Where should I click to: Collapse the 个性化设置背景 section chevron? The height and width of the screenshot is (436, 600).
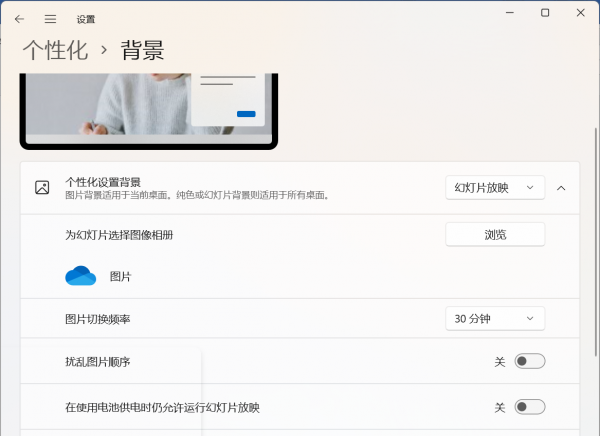[561, 188]
